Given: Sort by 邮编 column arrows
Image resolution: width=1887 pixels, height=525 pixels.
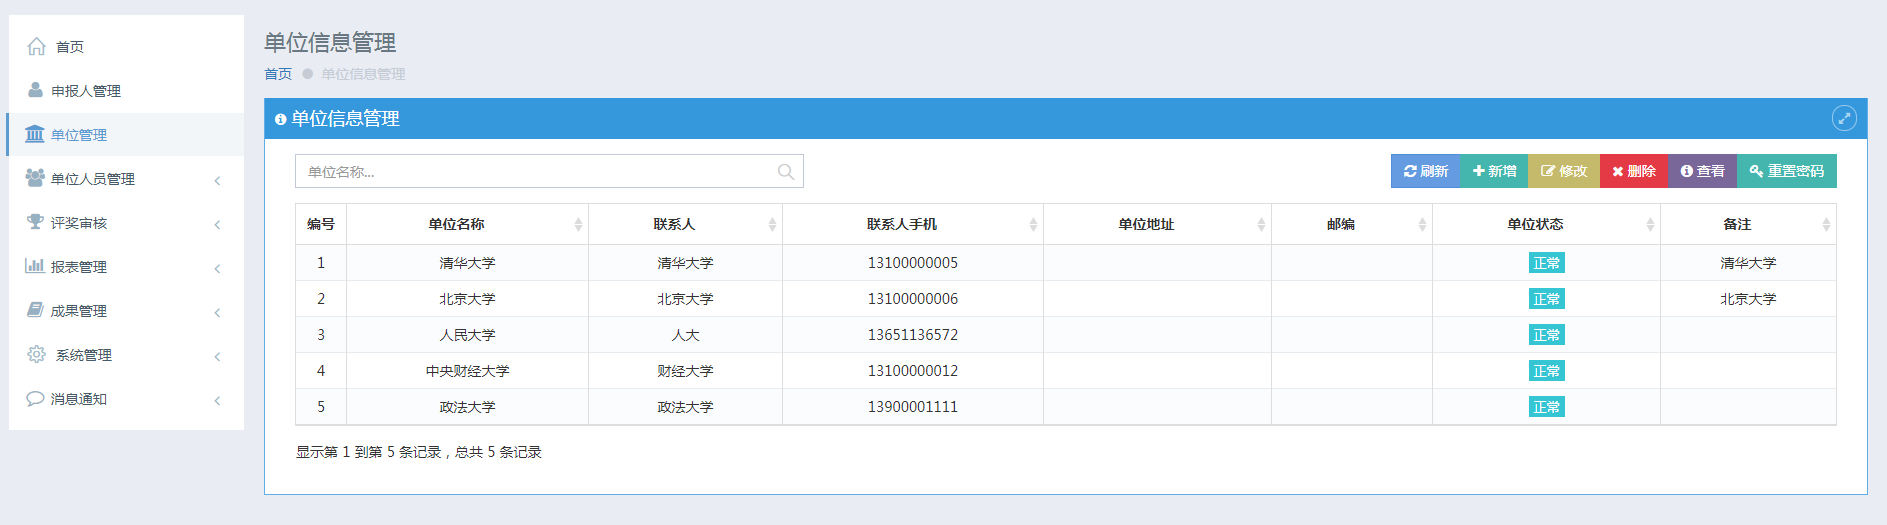Looking at the screenshot, I should pos(1422,225).
